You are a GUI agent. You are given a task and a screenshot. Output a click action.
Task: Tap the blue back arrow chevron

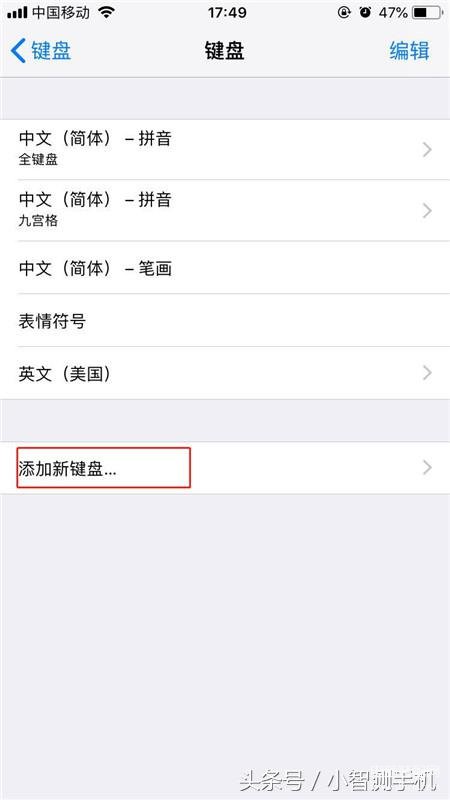tap(18, 51)
